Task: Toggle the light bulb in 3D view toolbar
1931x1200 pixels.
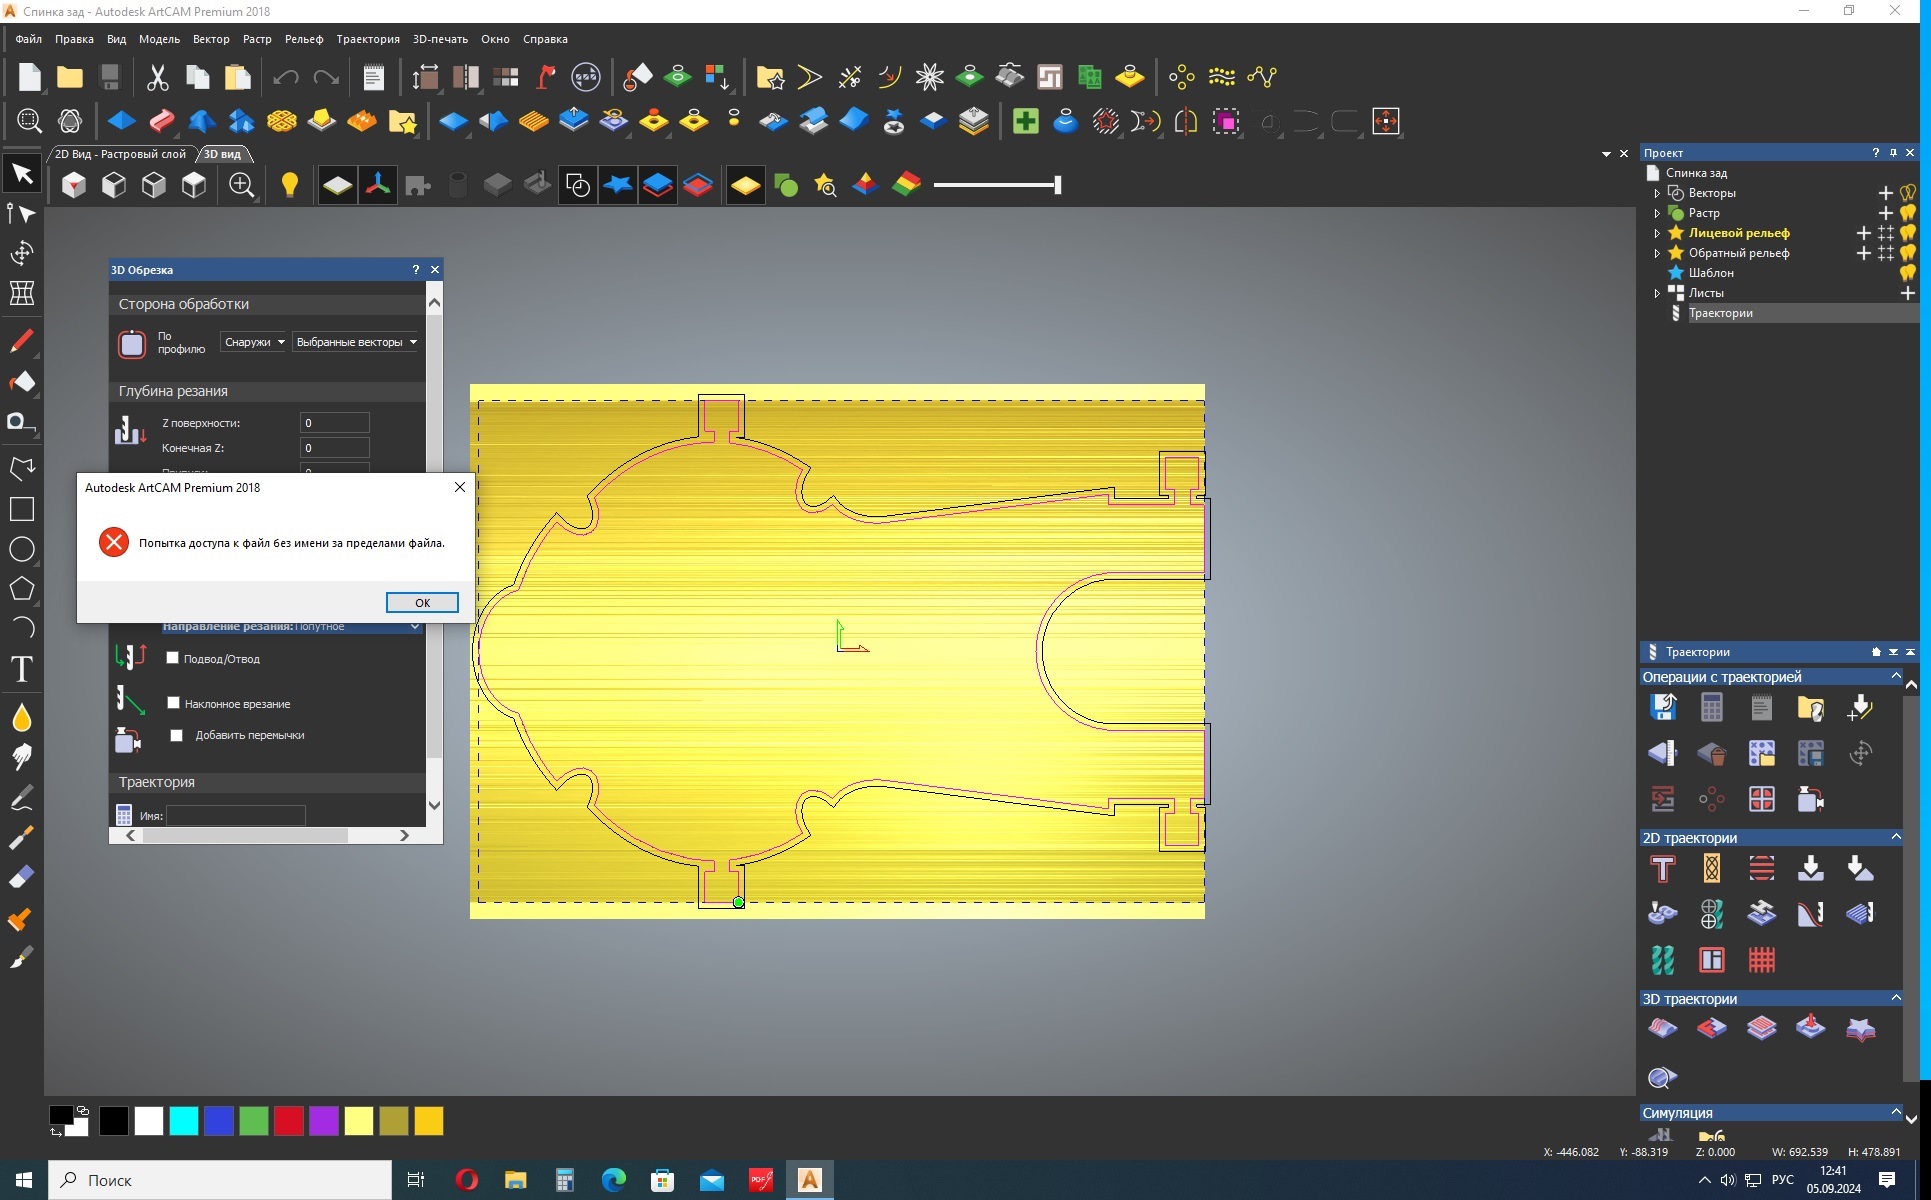Action: 289,185
